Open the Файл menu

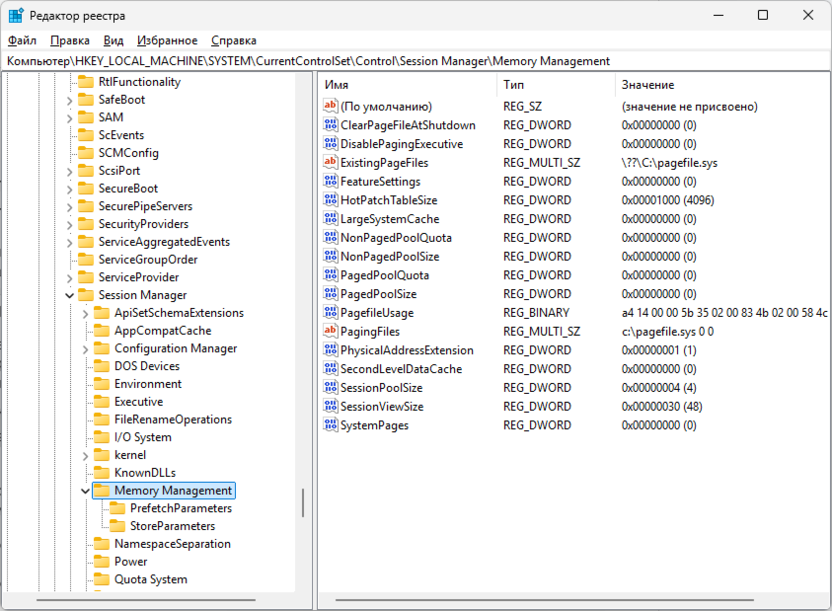(x=22, y=40)
